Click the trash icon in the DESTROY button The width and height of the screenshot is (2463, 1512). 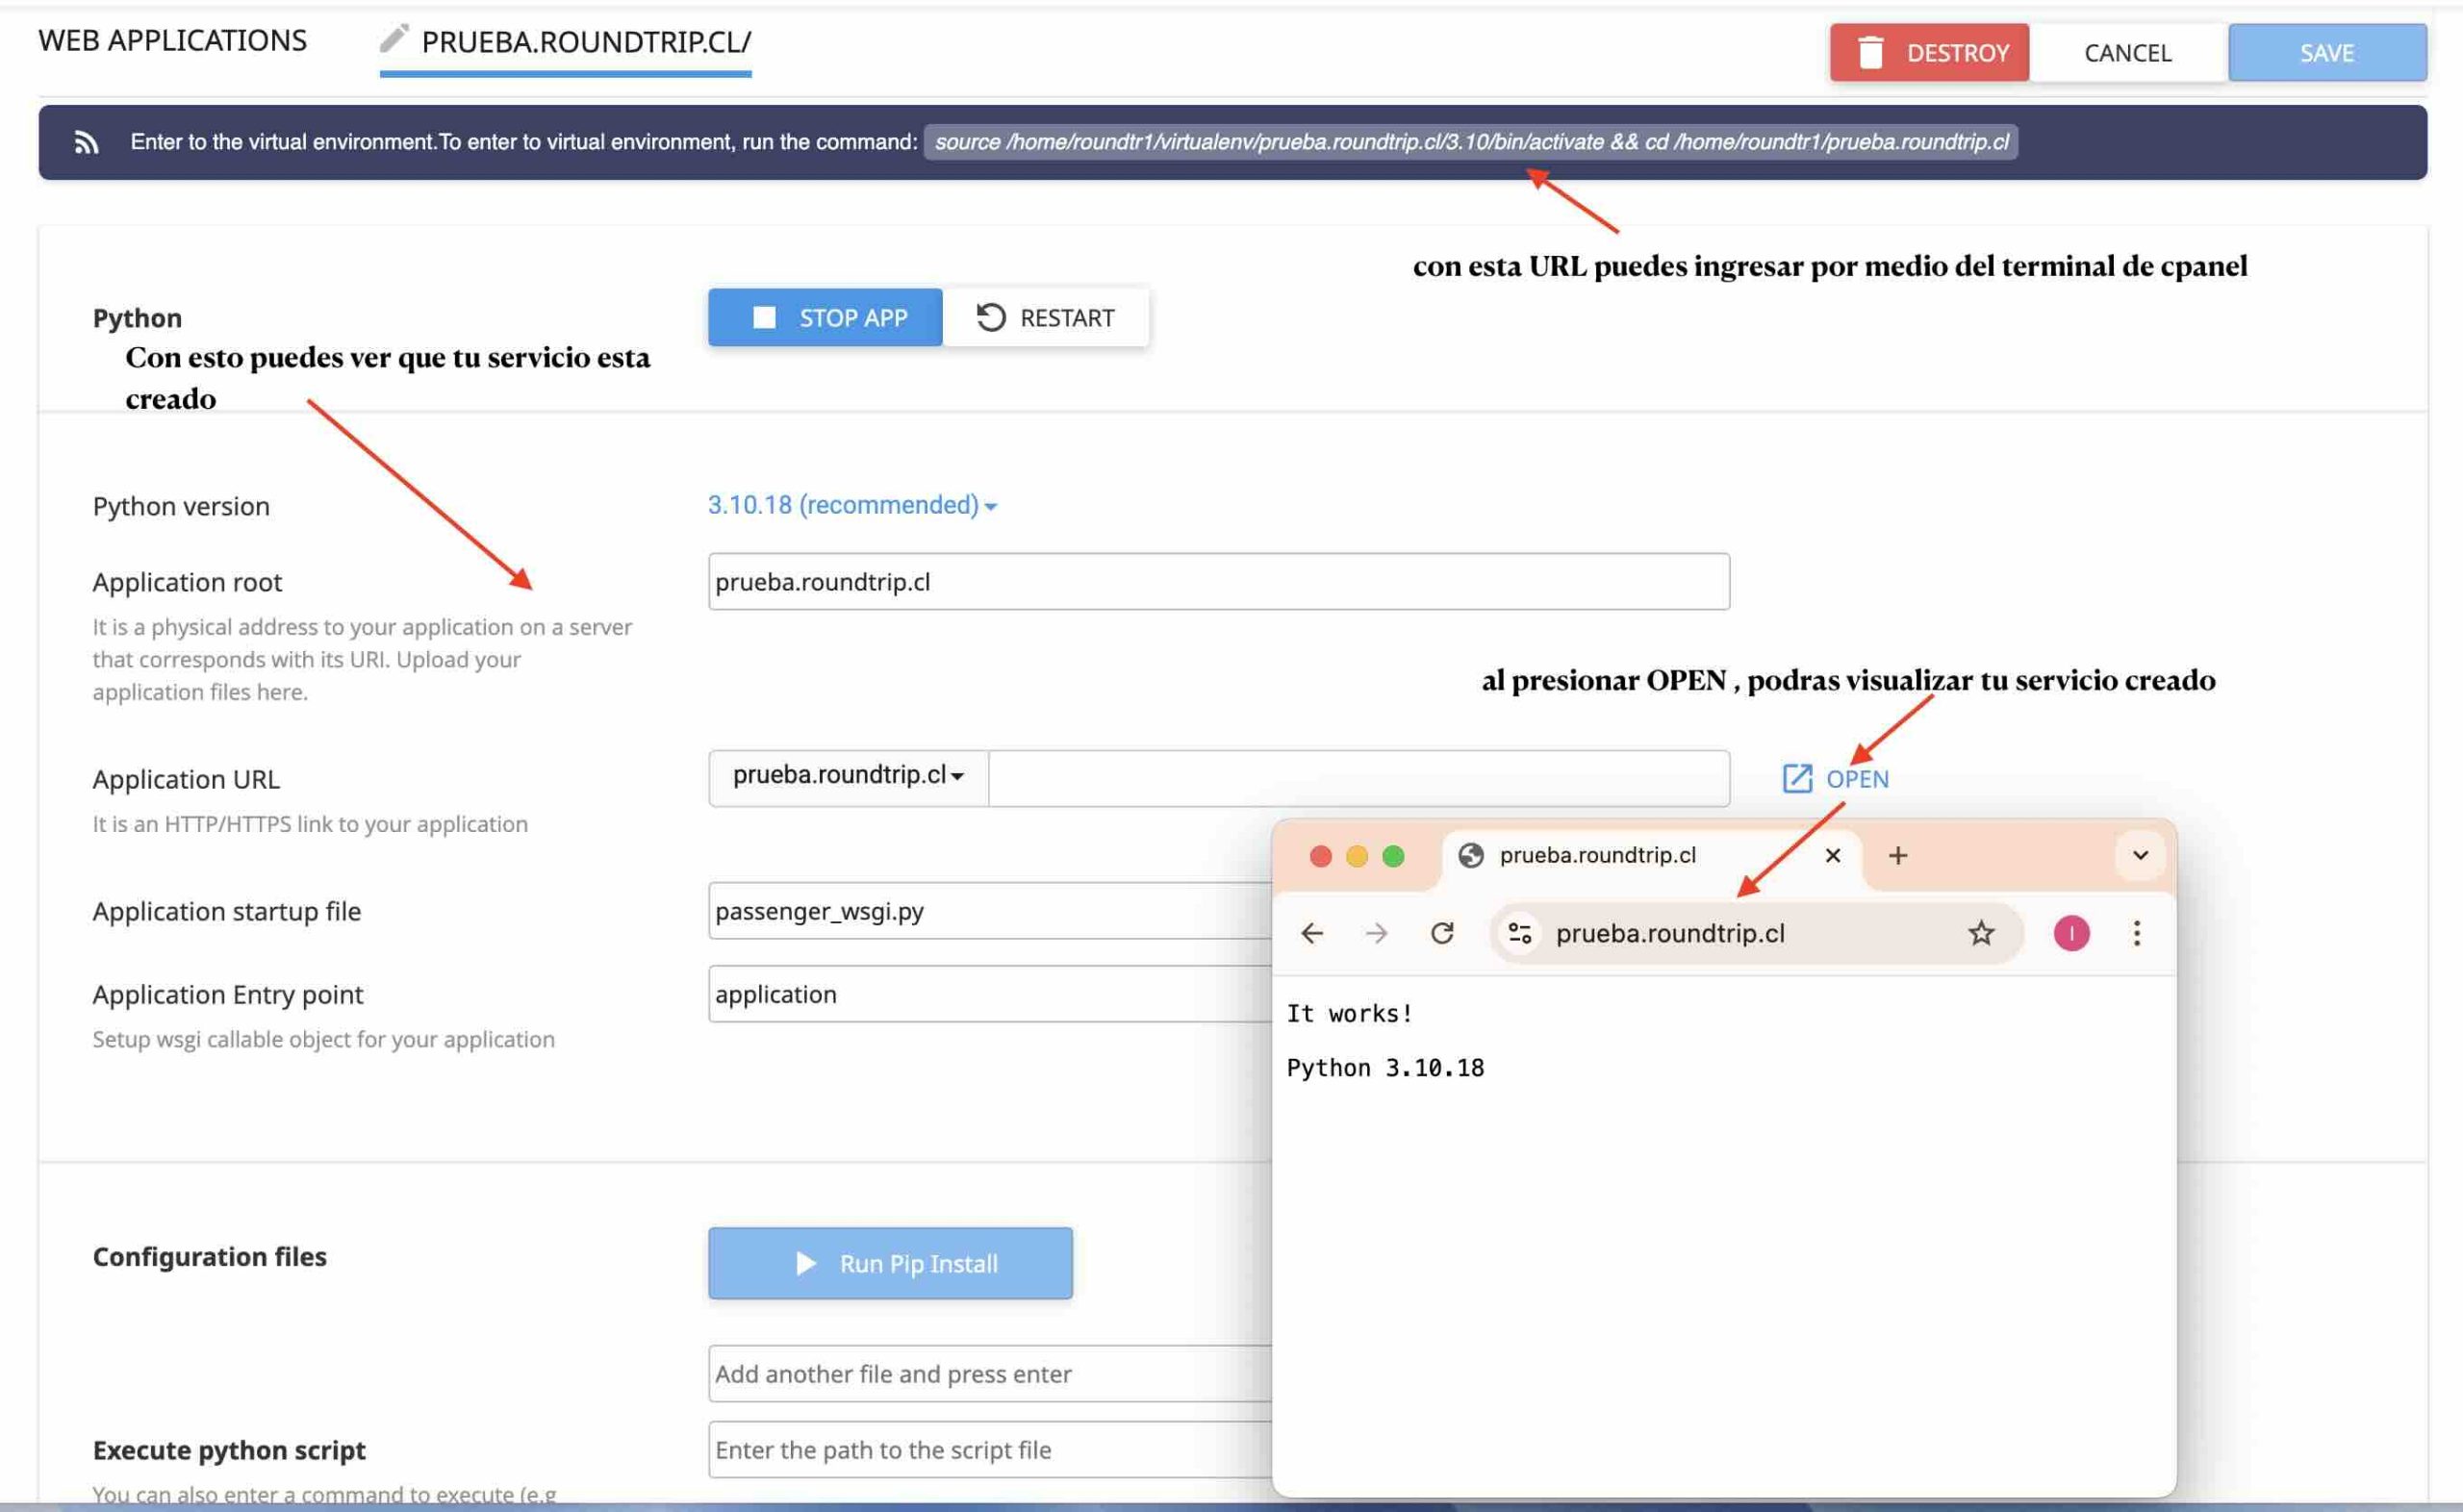1870,52
